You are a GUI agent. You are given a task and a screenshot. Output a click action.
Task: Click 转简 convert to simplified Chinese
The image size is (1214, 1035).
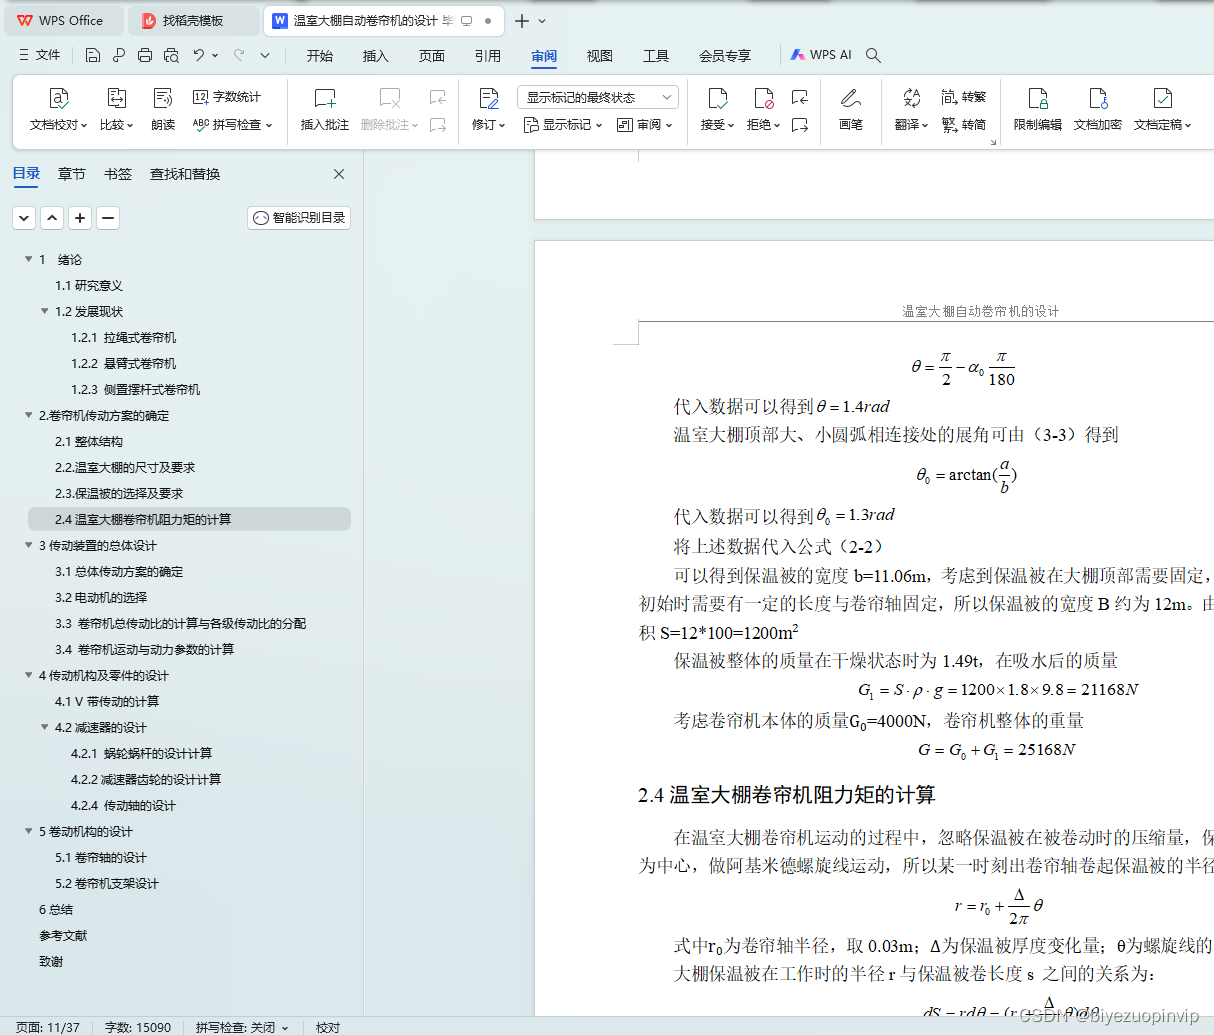point(964,125)
